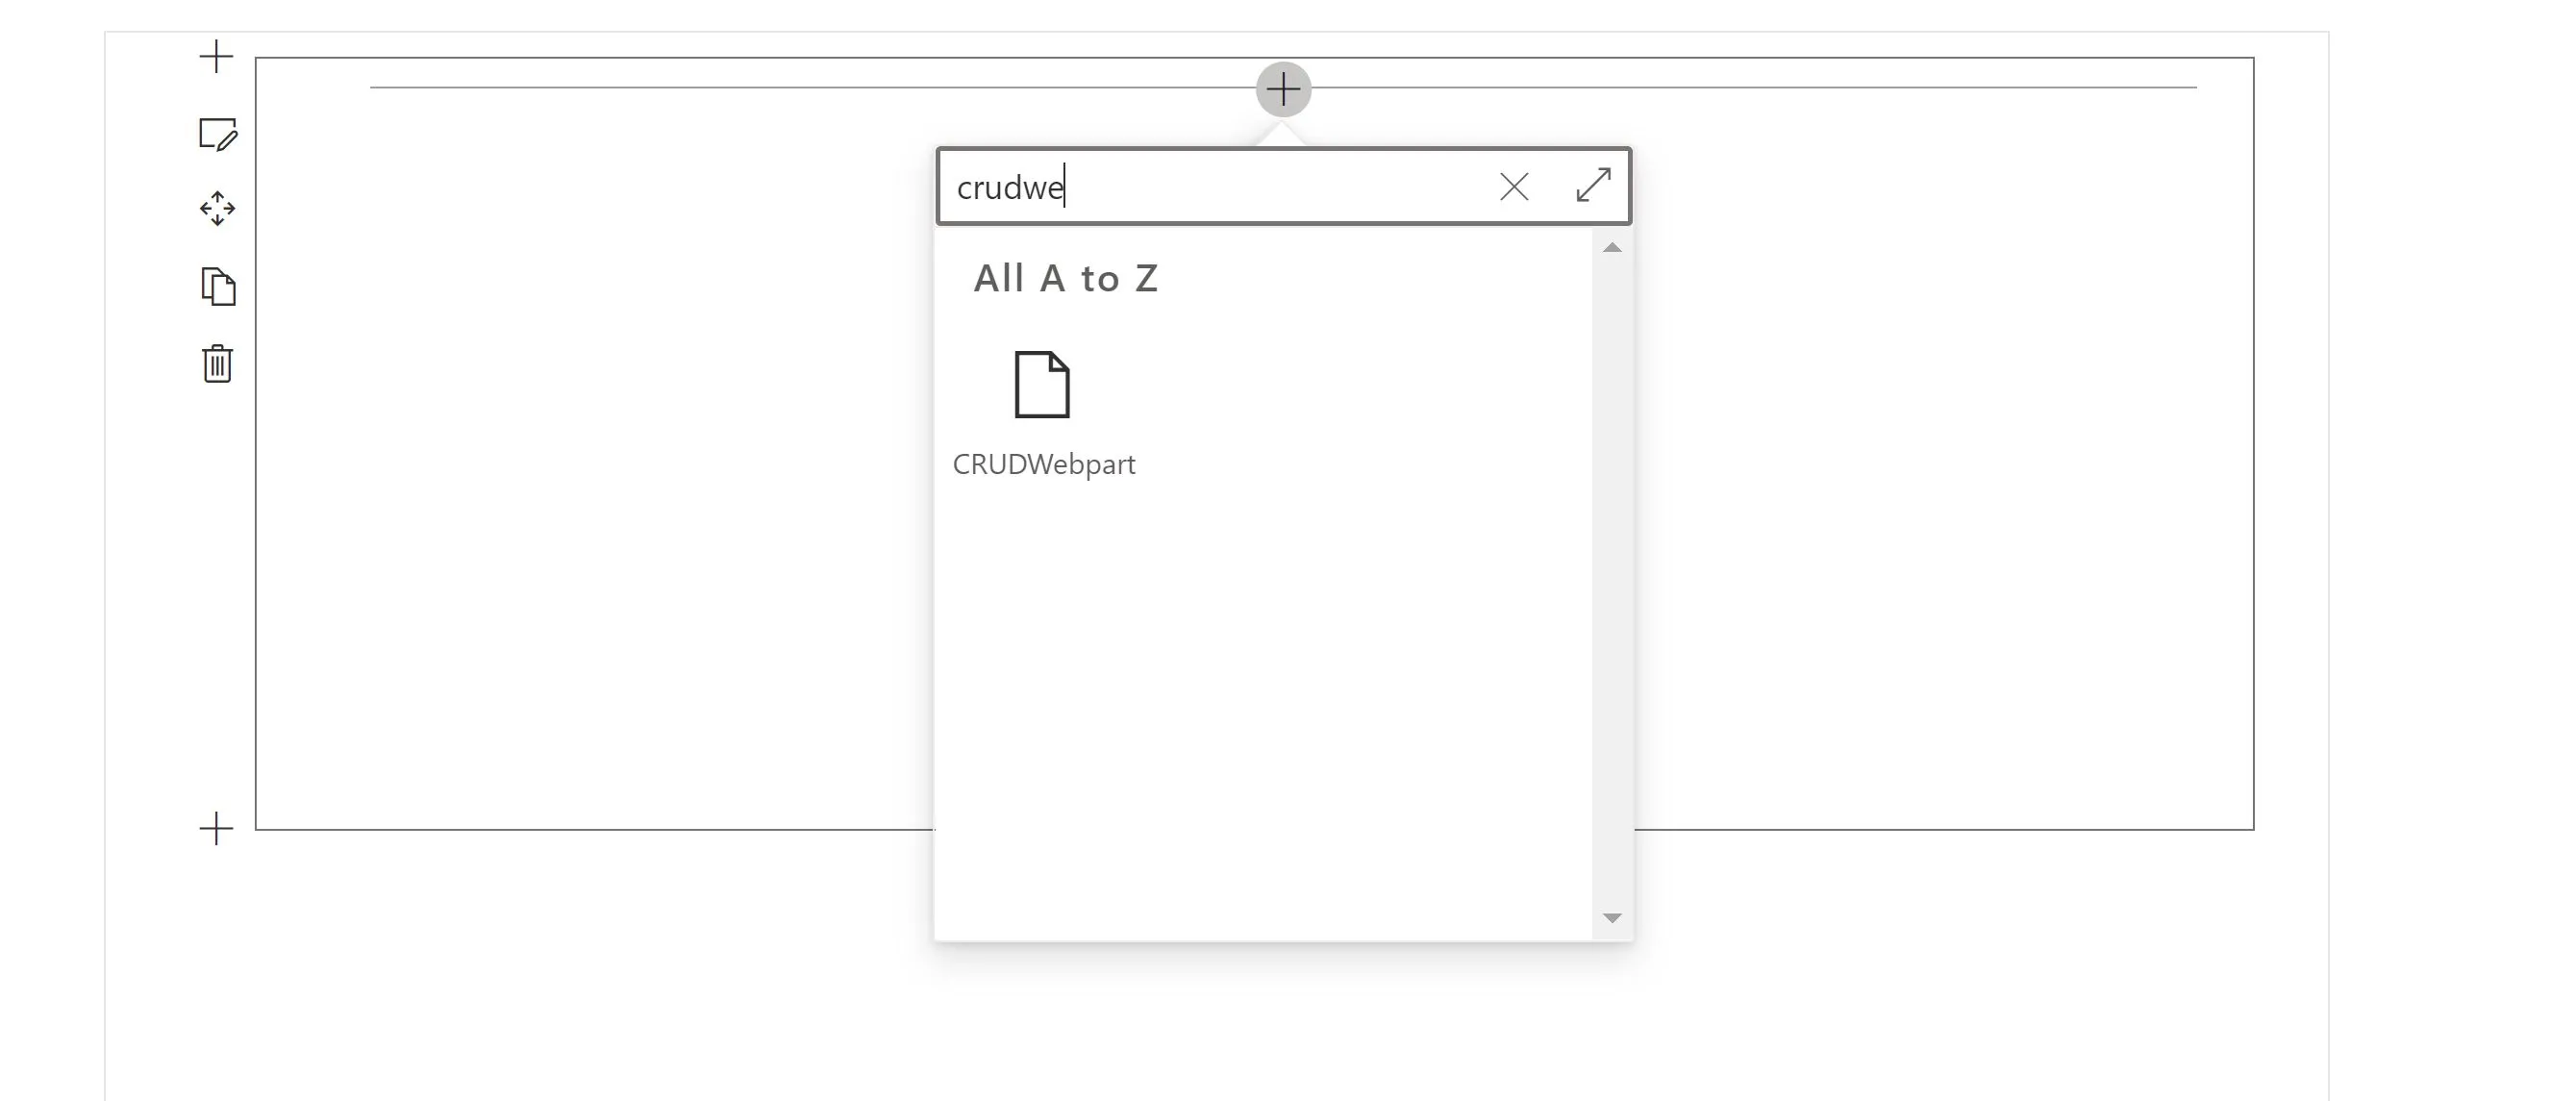Select the gray plus button above the divider
Image resolution: width=2576 pixels, height=1101 pixels.
pyautogui.click(x=1283, y=89)
